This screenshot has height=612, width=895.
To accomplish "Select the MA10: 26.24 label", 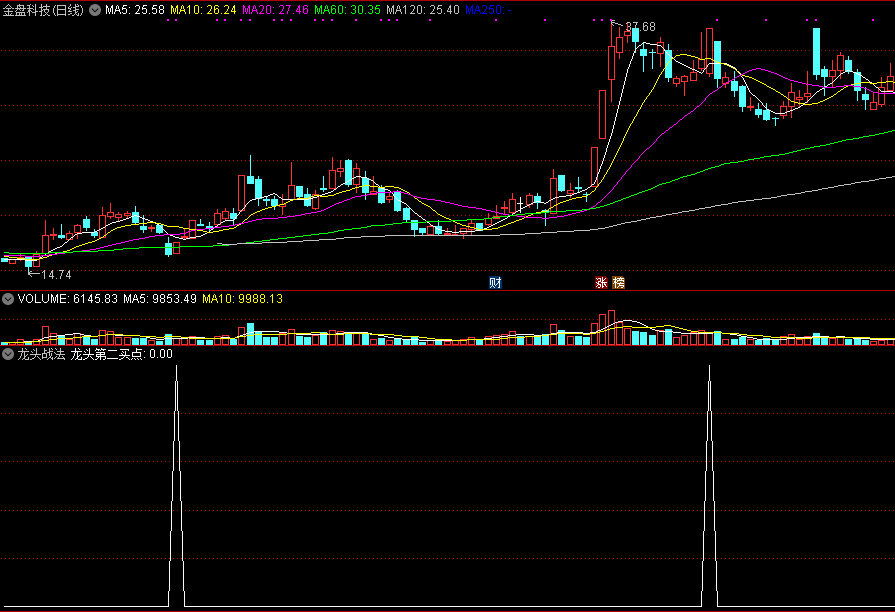I will click(x=203, y=10).
